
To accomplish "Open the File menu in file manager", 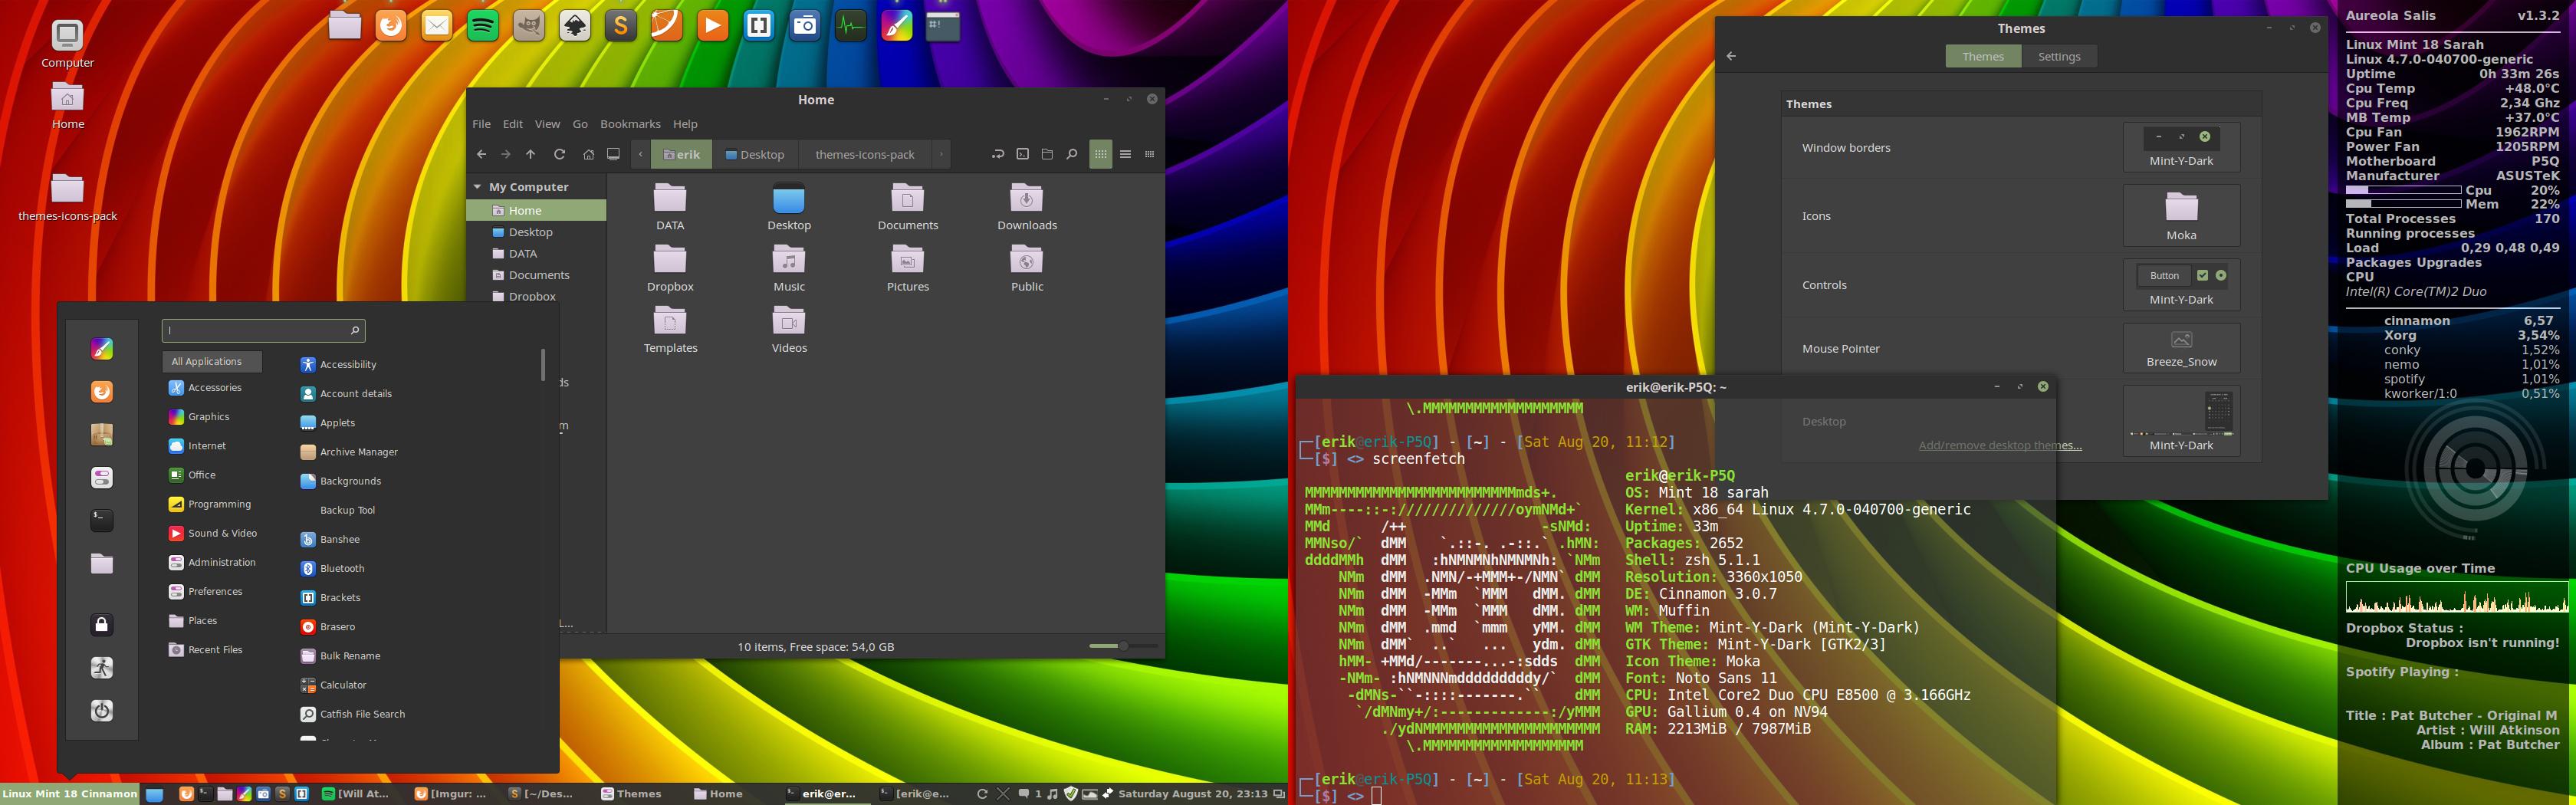I will 481,124.
